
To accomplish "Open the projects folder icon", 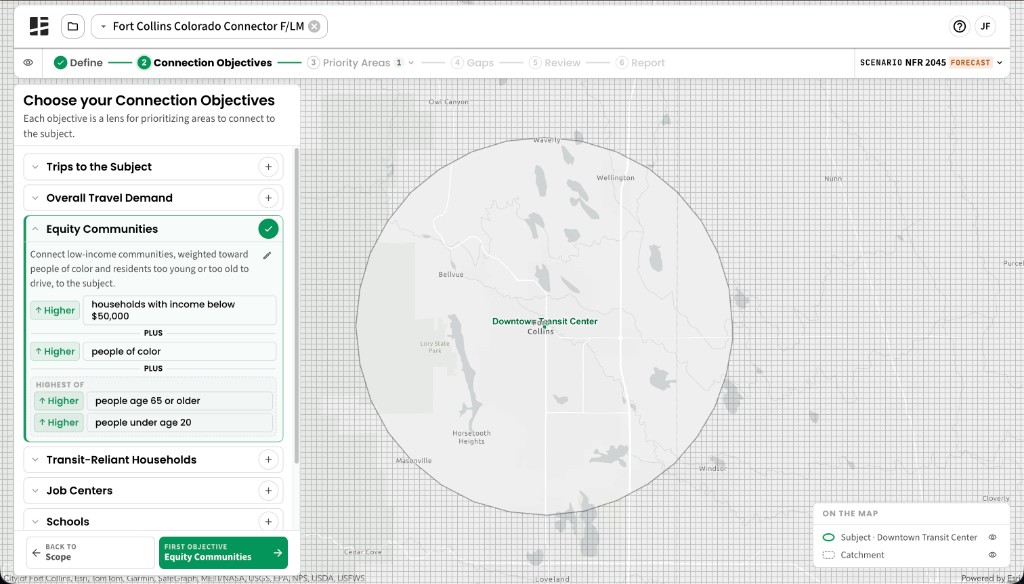I will click(72, 26).
